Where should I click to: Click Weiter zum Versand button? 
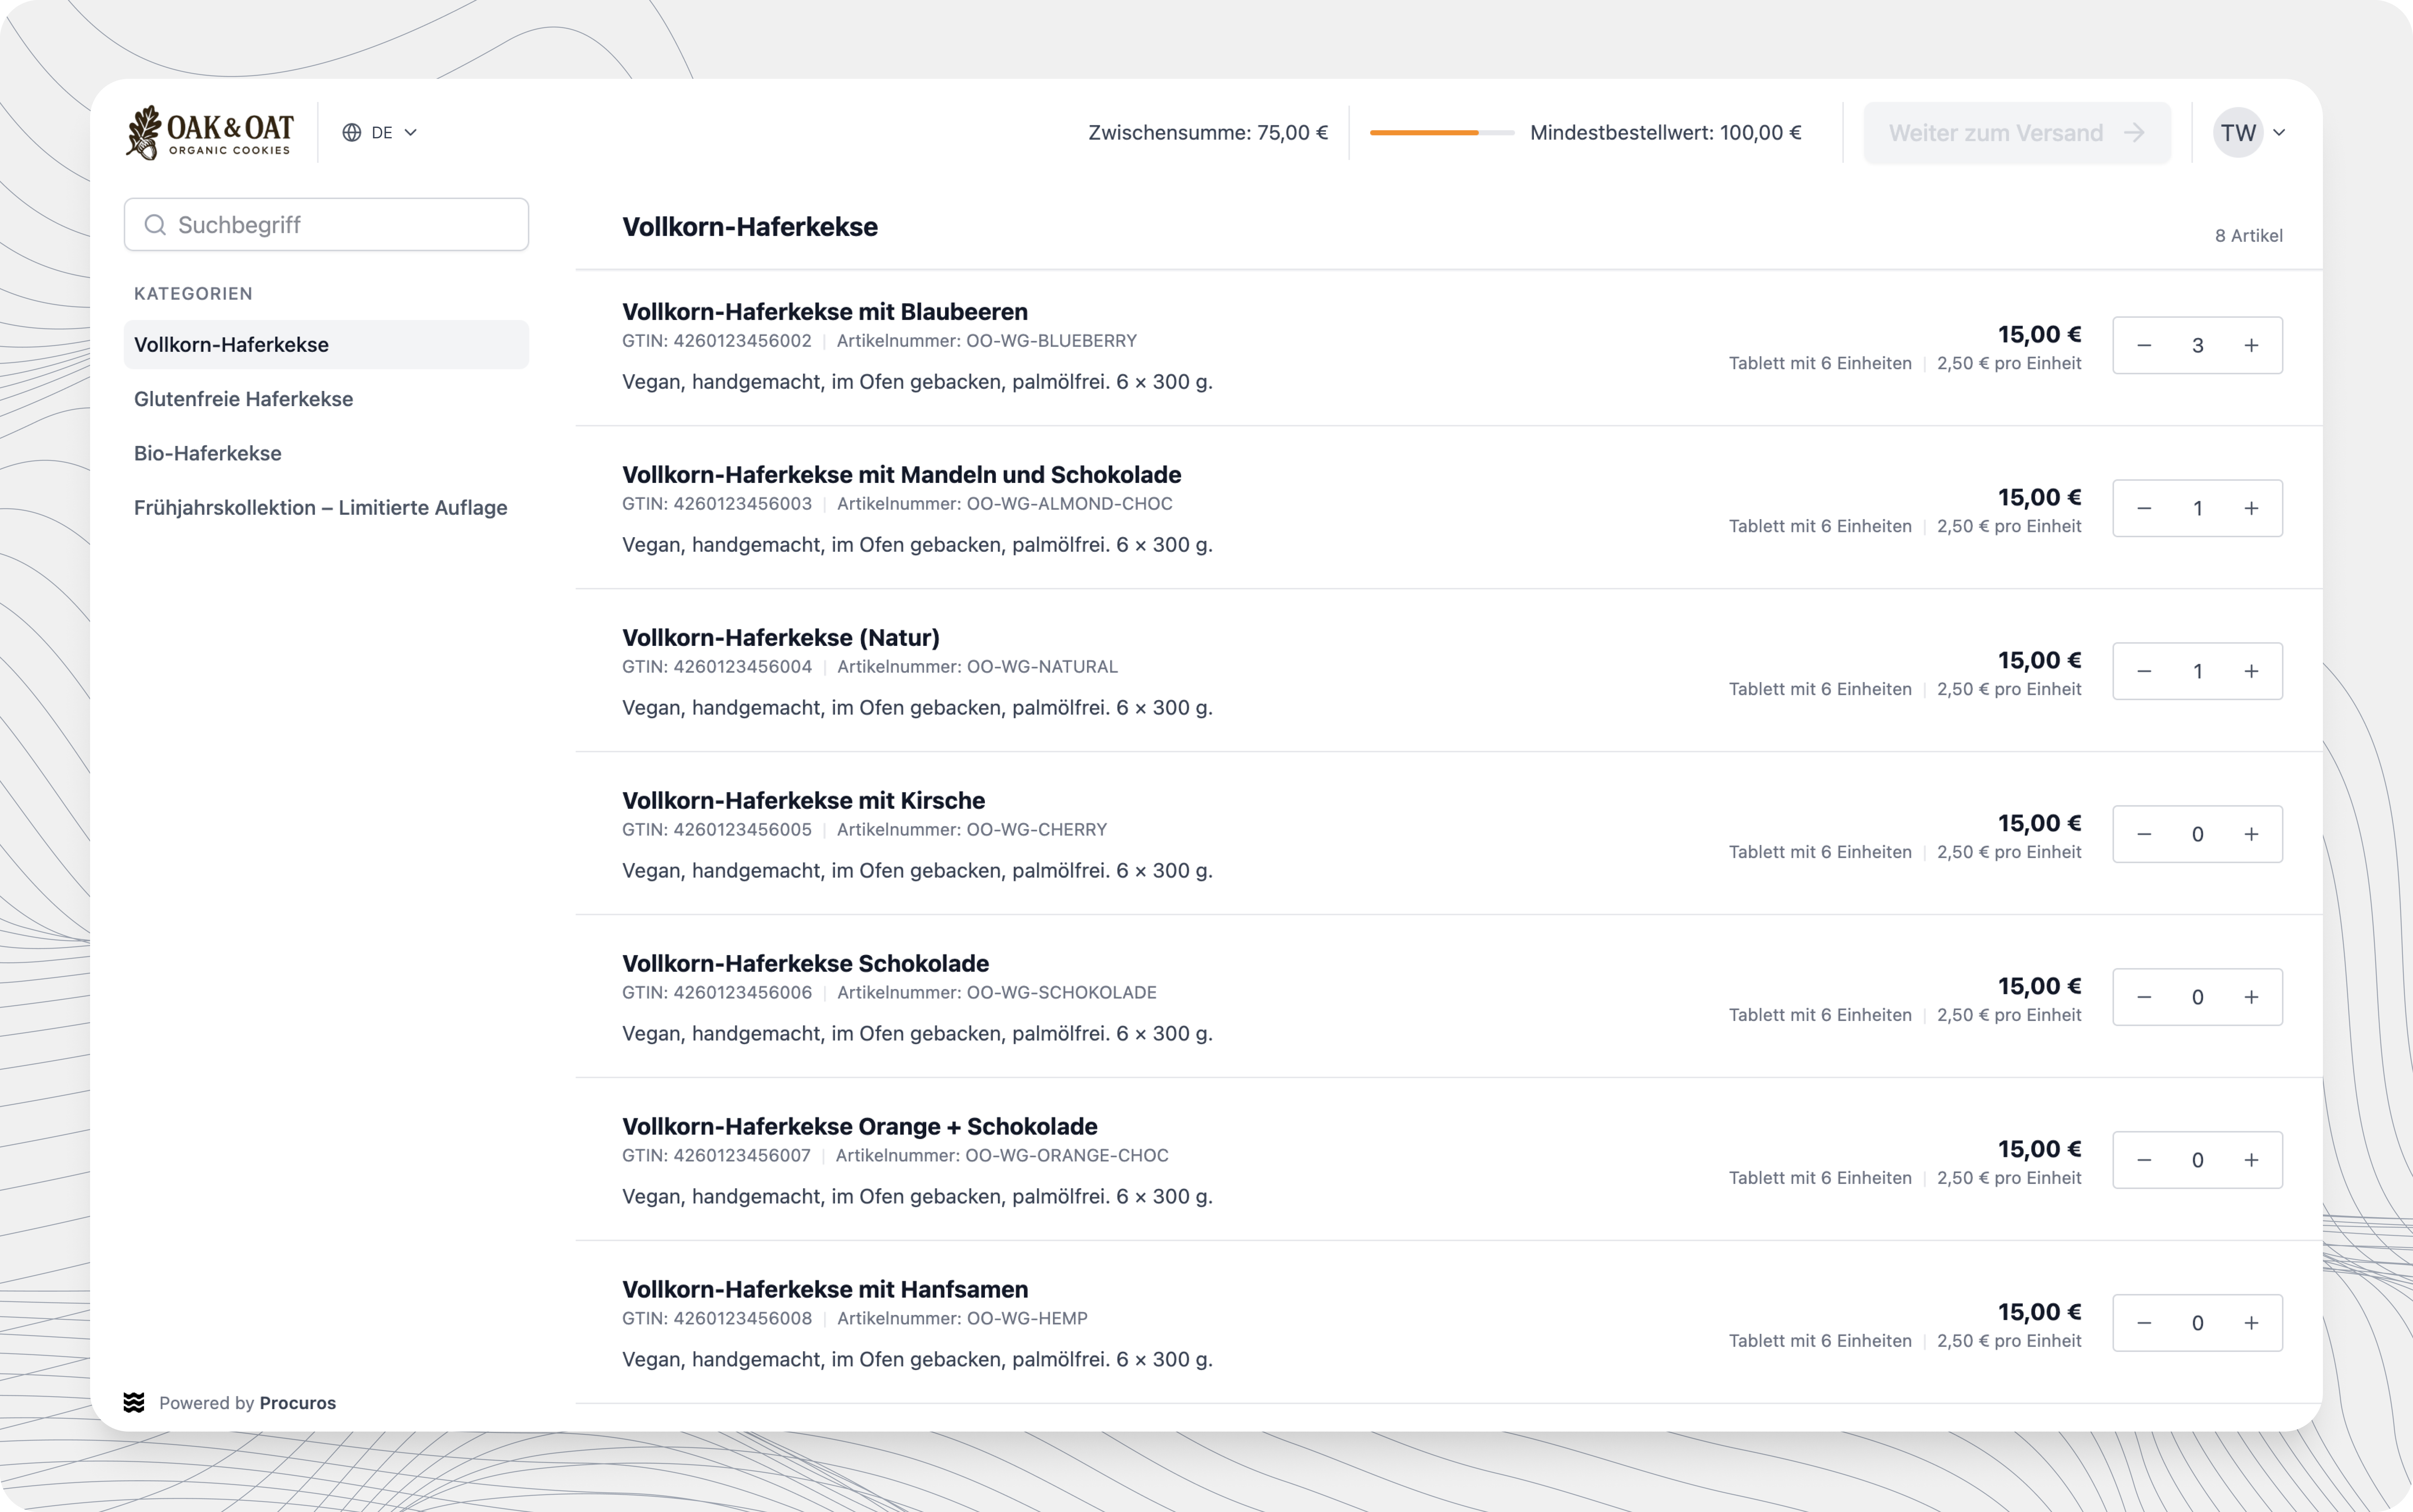tap(2016, 132)
